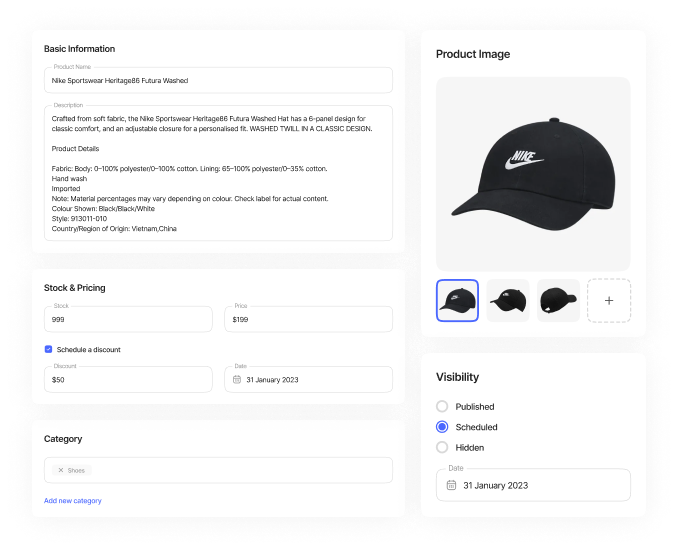Remove the Shoes category tag
The width and height of the screenshot is (678, 551).
pos(61,470)
